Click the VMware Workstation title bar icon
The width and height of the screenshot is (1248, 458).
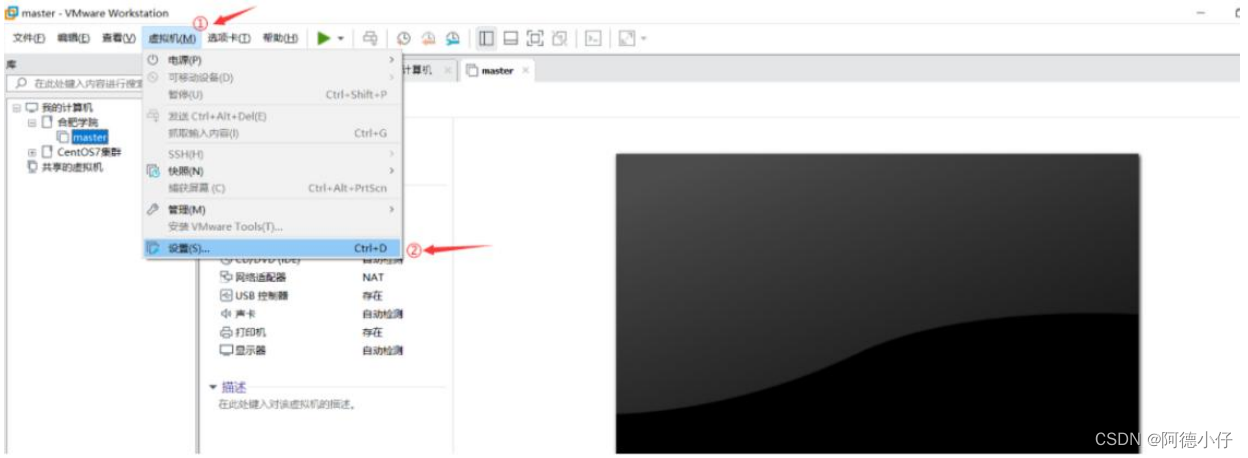tap(11, 12)
